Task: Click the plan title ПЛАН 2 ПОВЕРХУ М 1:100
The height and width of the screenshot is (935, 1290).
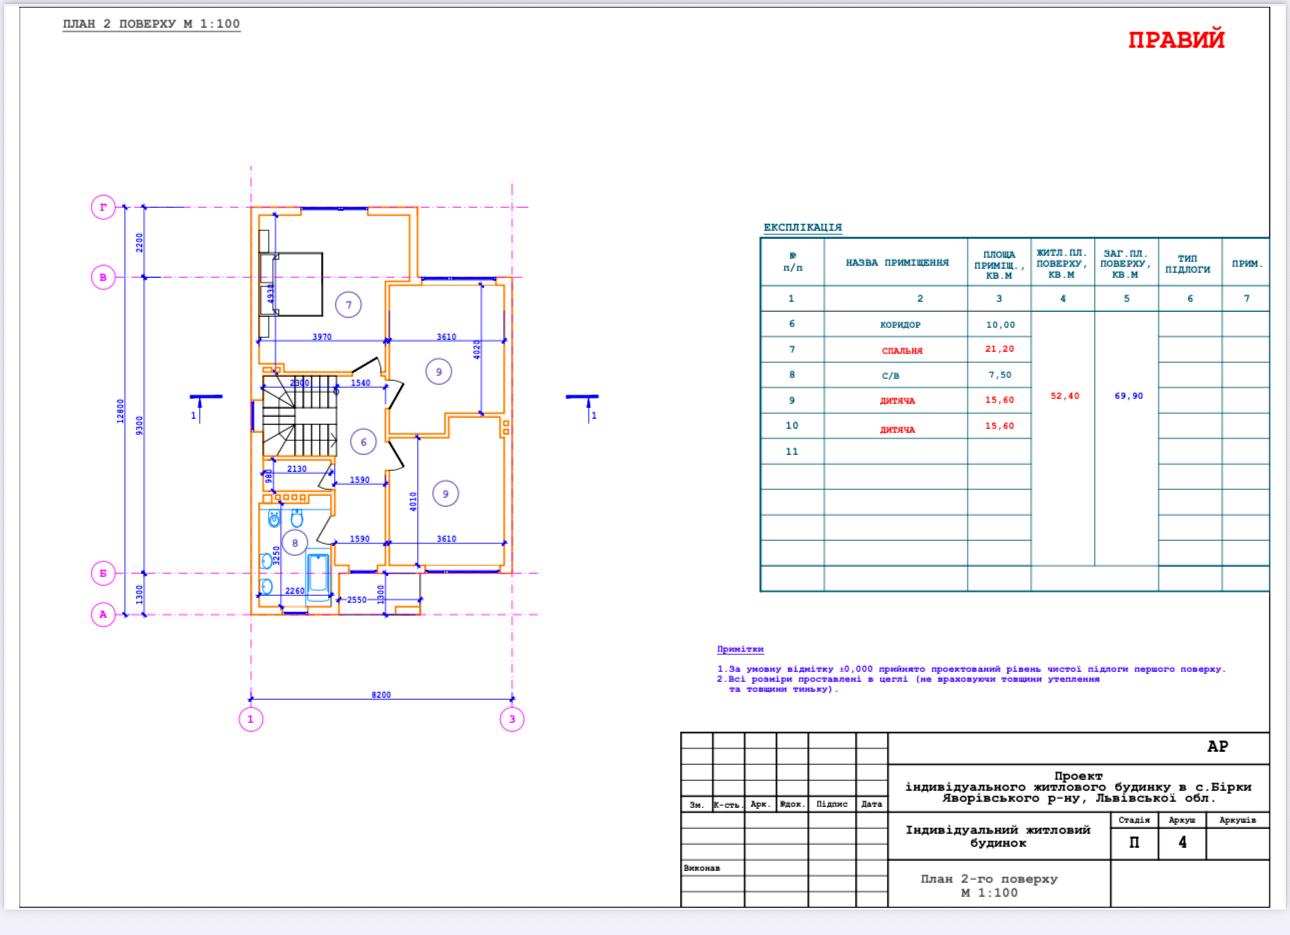Action: click(x=152, y=23)
